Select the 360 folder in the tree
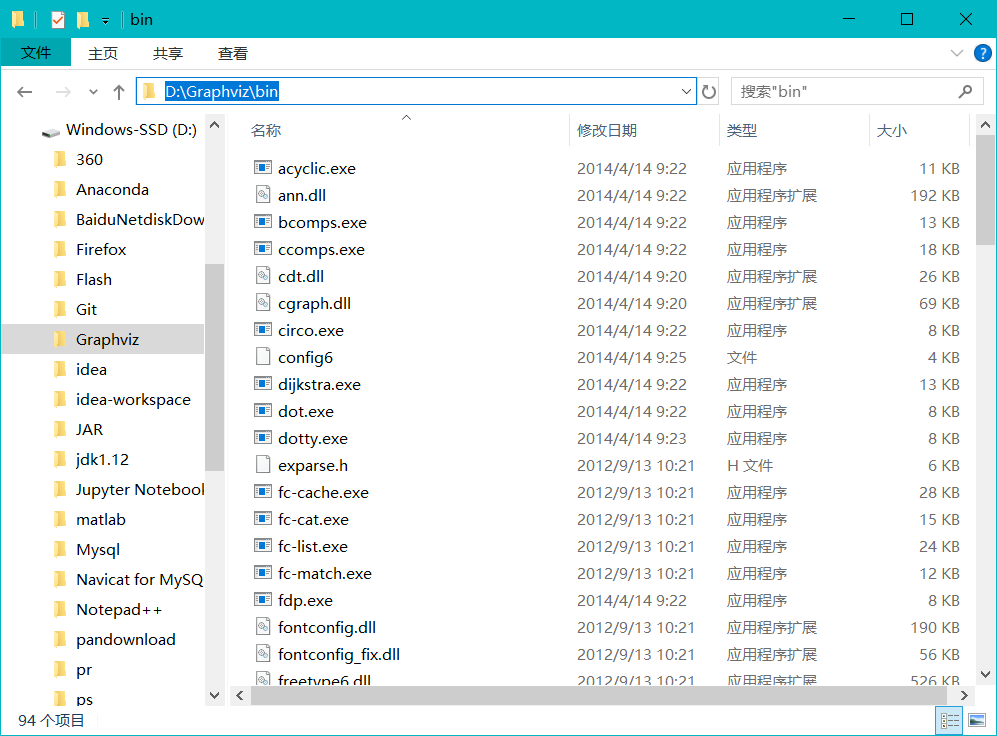 89,160
